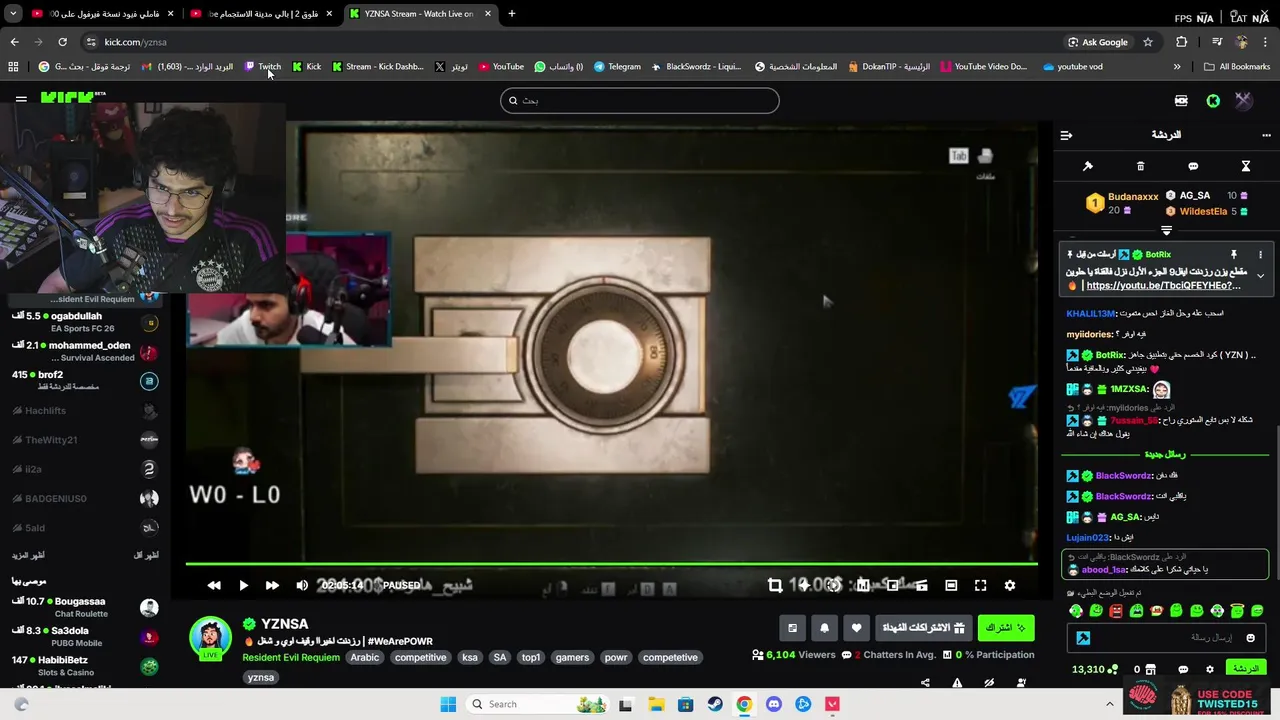
Task: Click the green subscribe button
Action: (x=1006, y=628)
